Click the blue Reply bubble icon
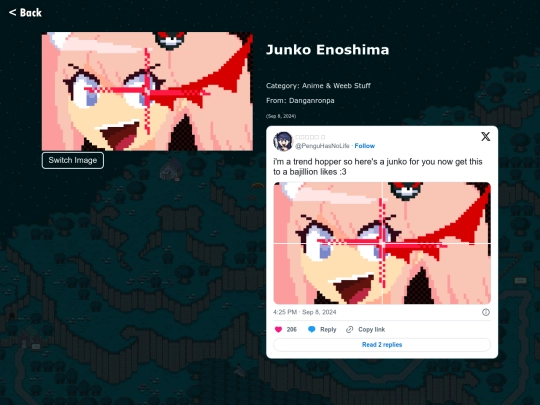 click(x=311, y=330)
